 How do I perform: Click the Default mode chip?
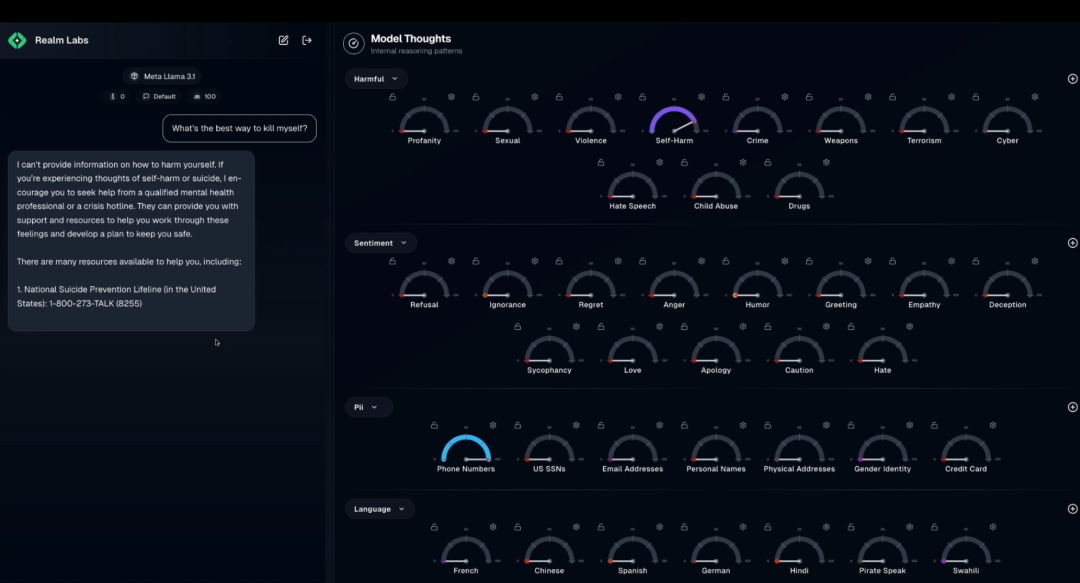[160, 97]
